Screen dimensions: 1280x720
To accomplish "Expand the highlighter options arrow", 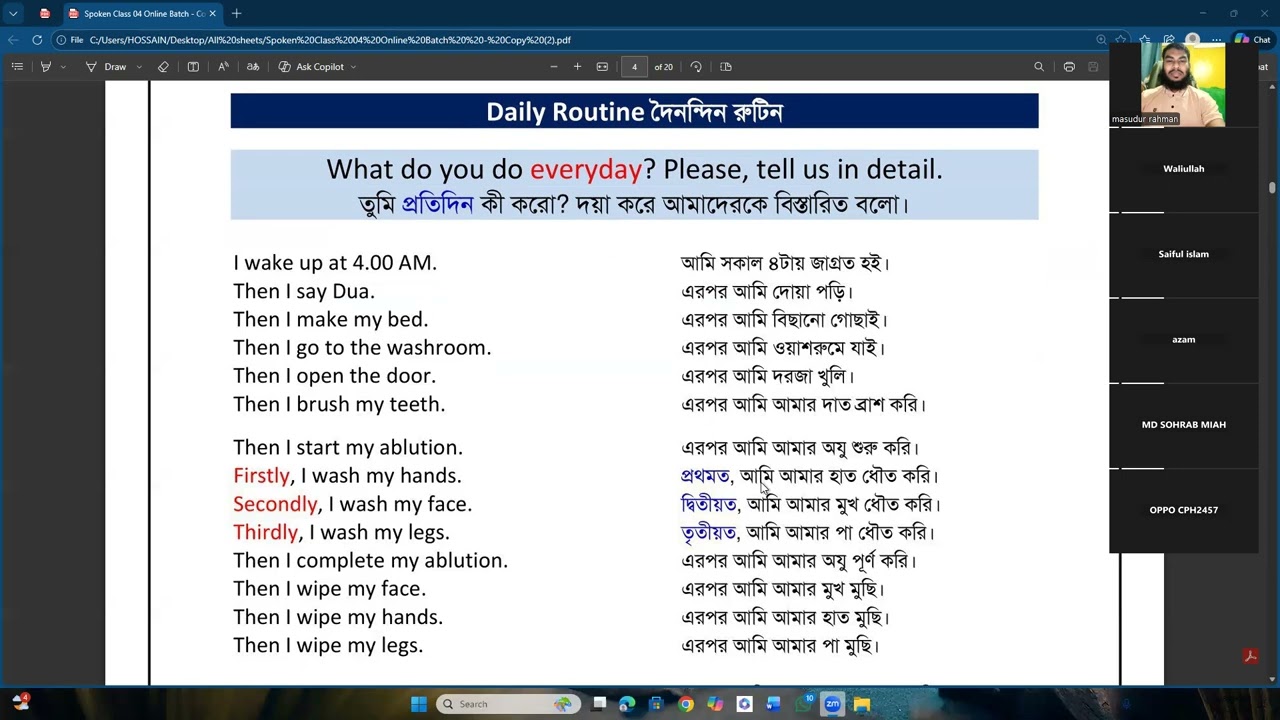I will [x=63, y=67].
